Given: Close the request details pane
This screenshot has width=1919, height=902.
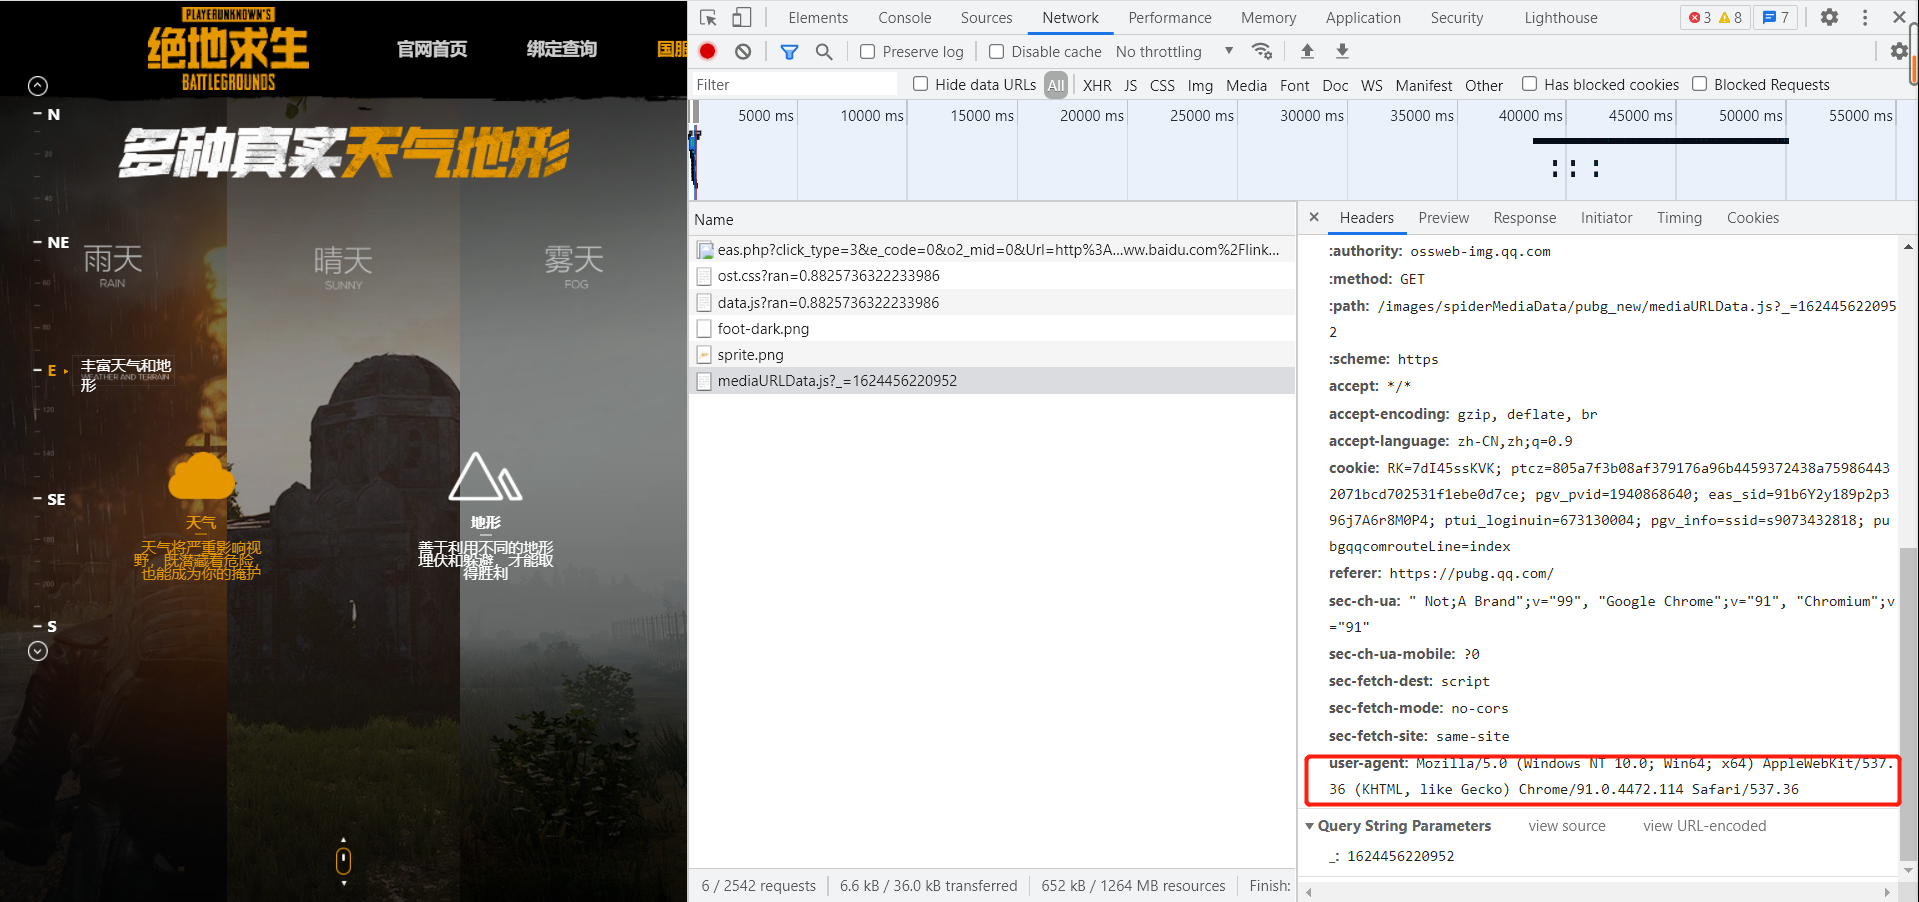Looking at the screenshot, I should coord(1314,217).
